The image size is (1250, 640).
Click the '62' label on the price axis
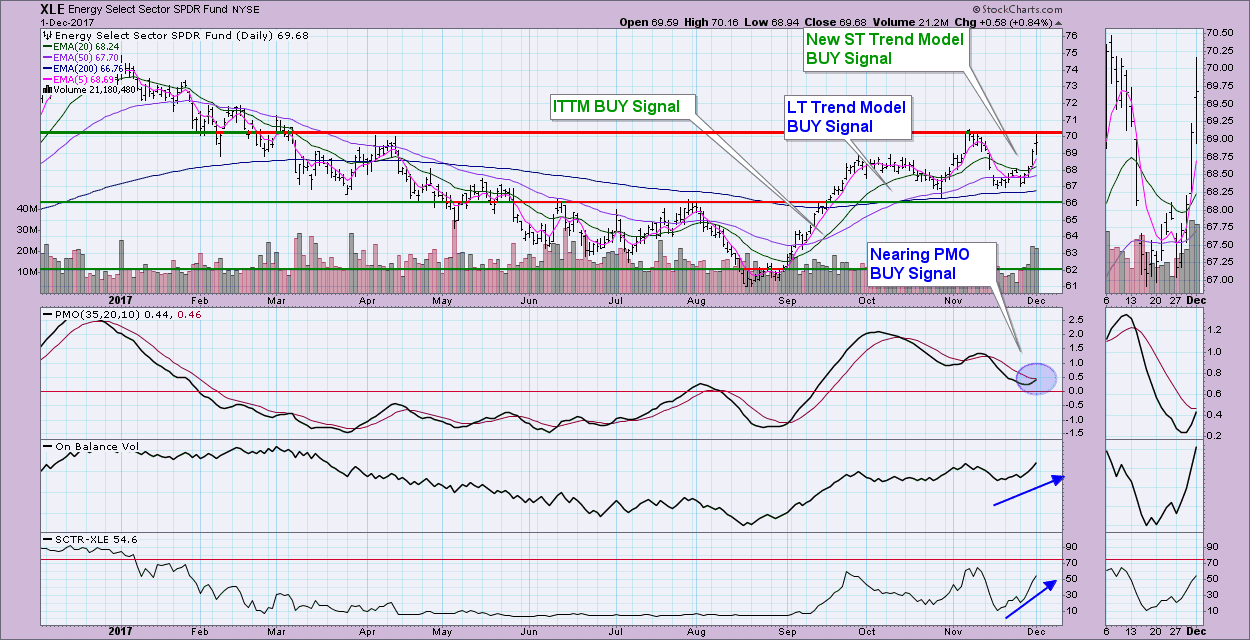pos(1071,269)
